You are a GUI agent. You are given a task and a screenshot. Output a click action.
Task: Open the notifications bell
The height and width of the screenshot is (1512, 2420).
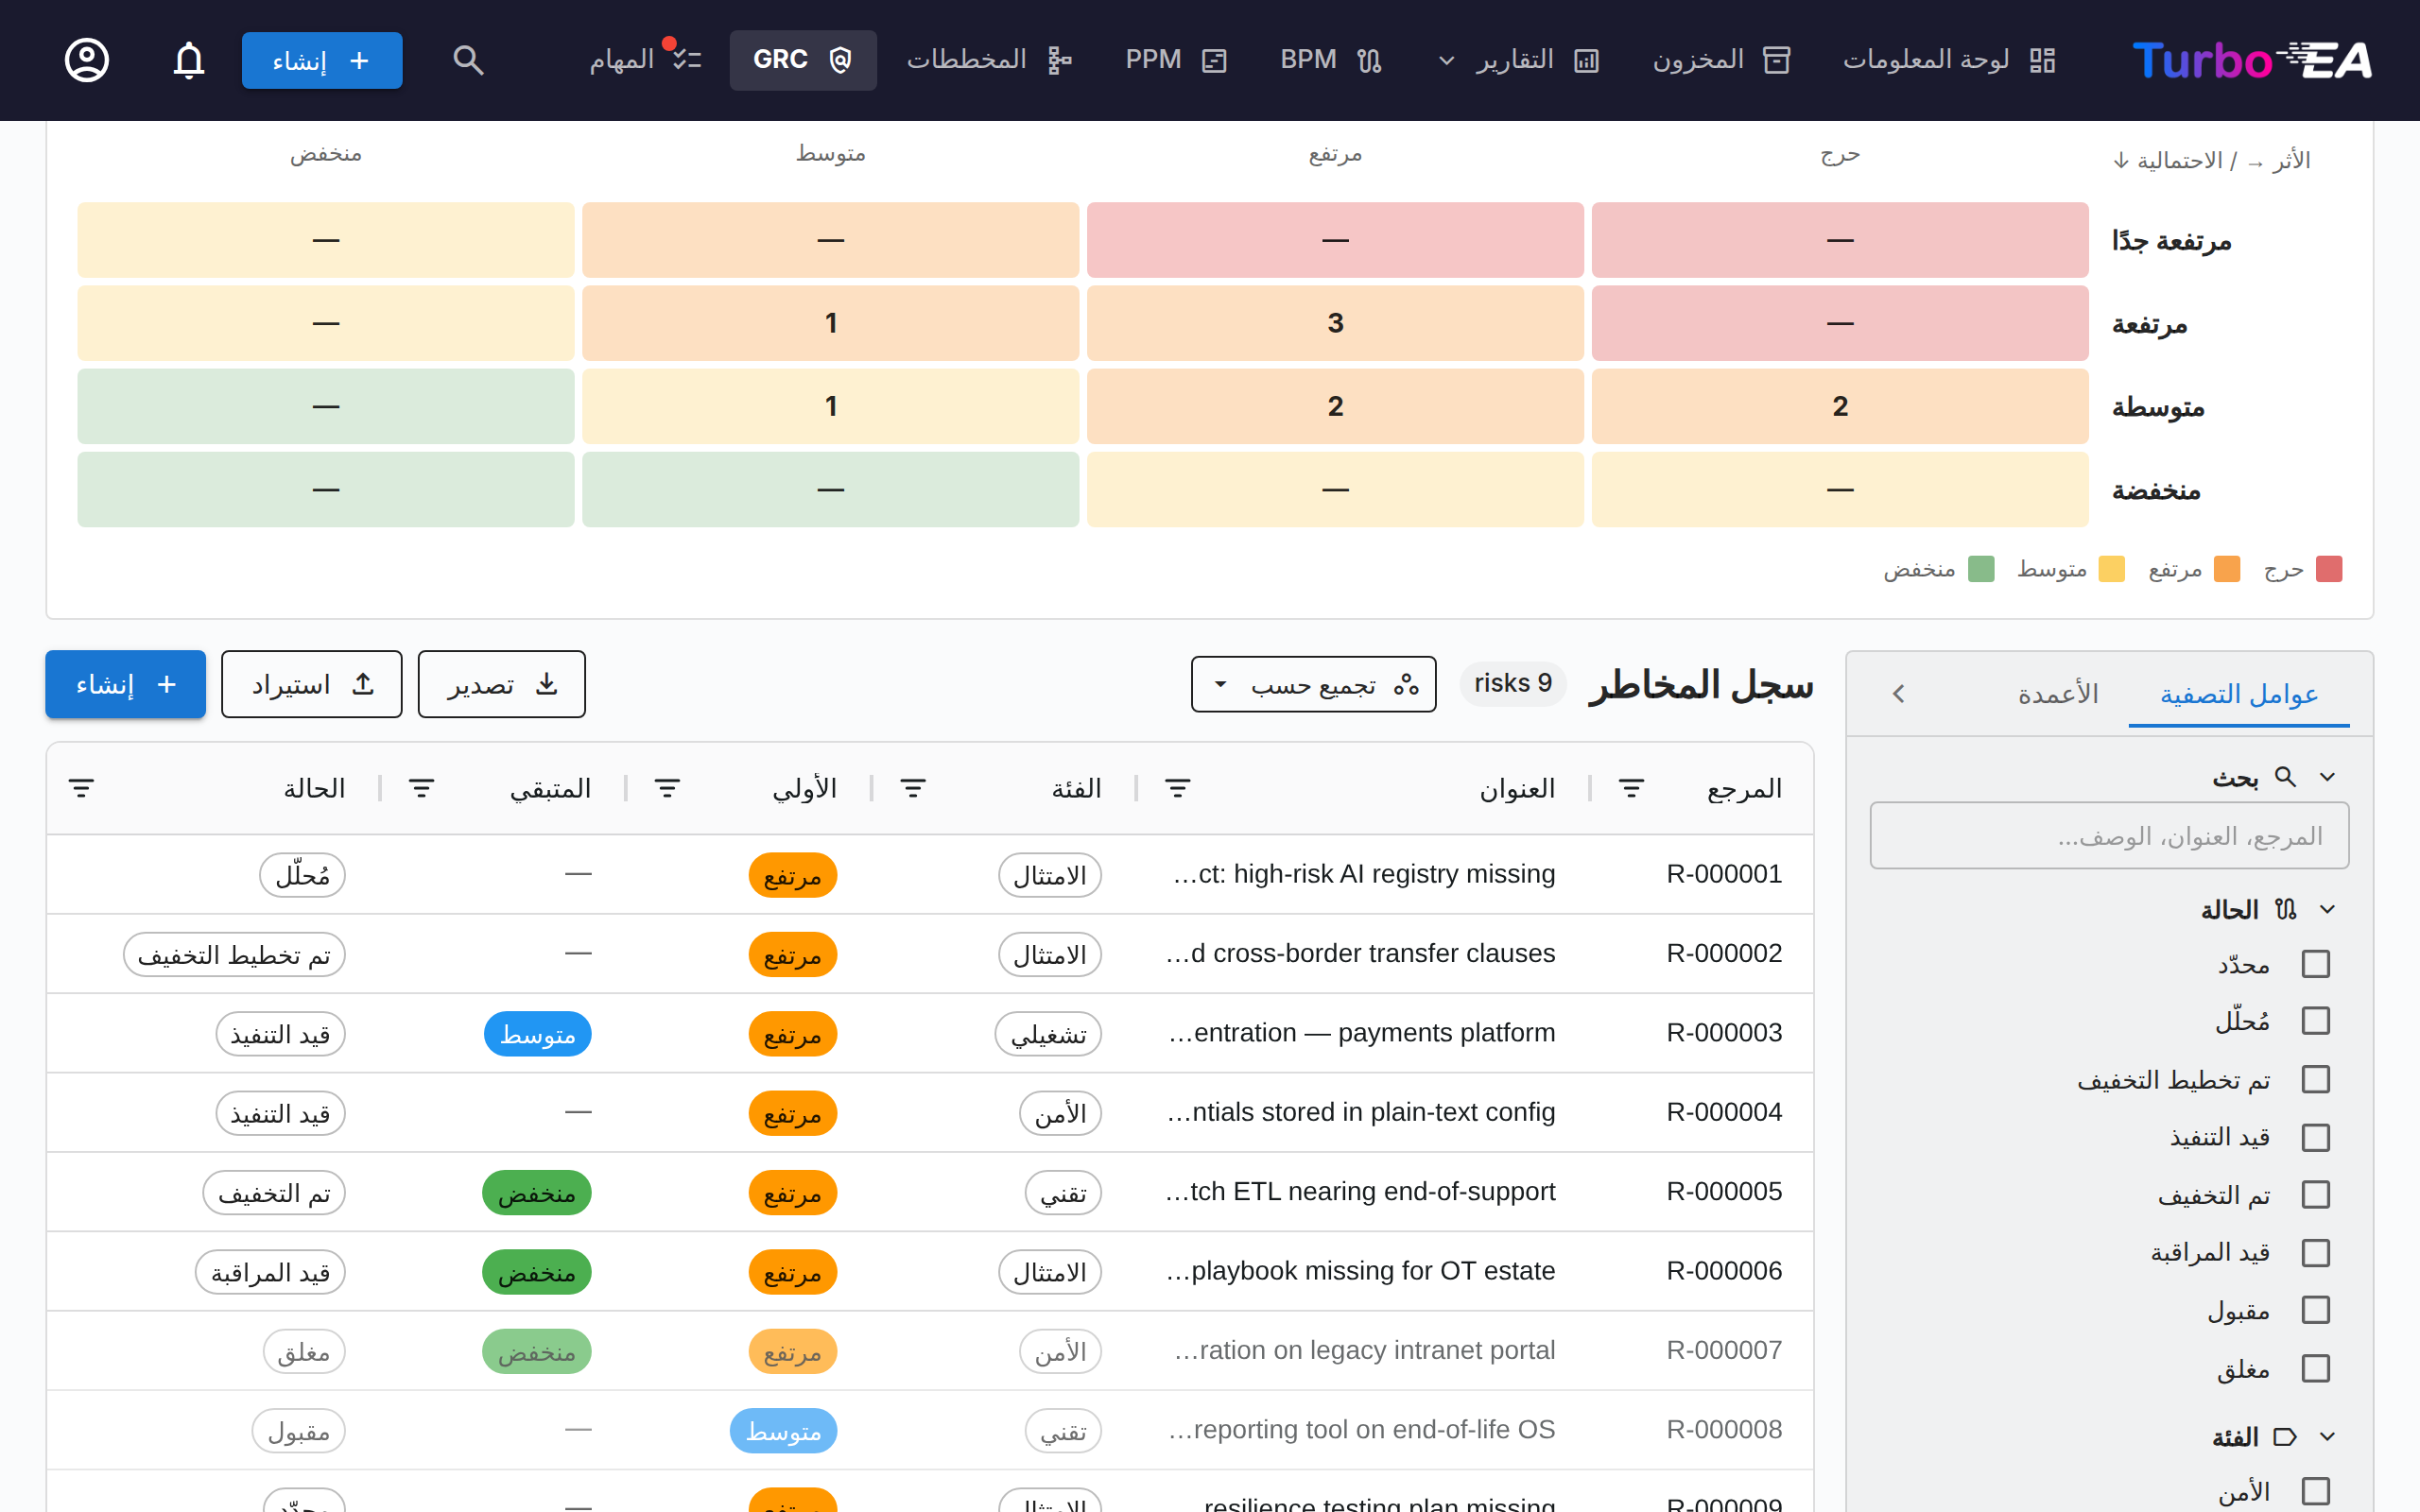(189, 60)
